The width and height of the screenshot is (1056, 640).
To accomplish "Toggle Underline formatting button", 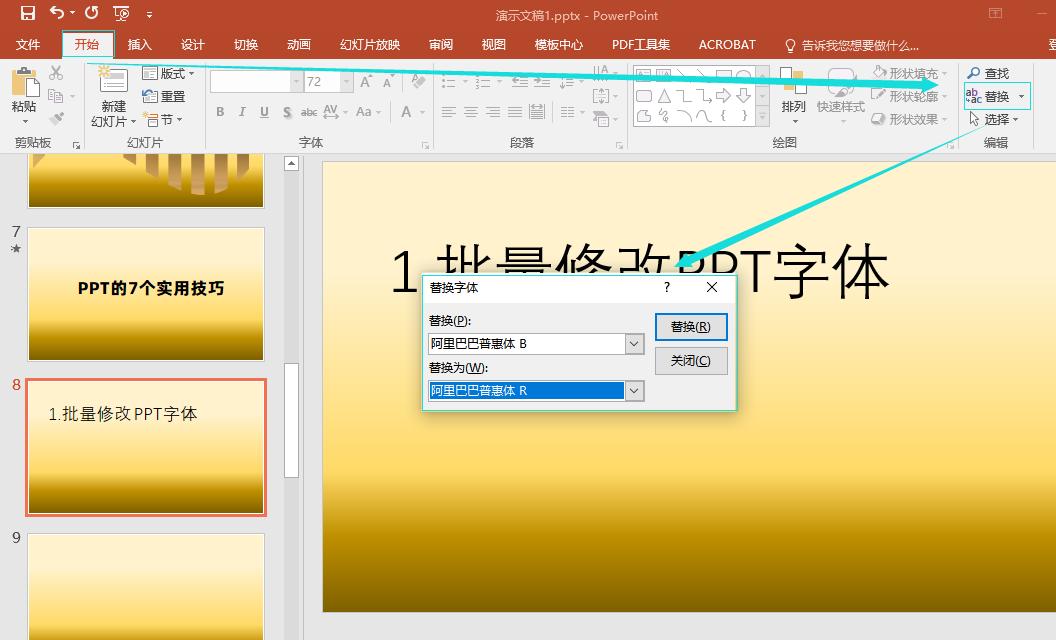I will (264, 112).
